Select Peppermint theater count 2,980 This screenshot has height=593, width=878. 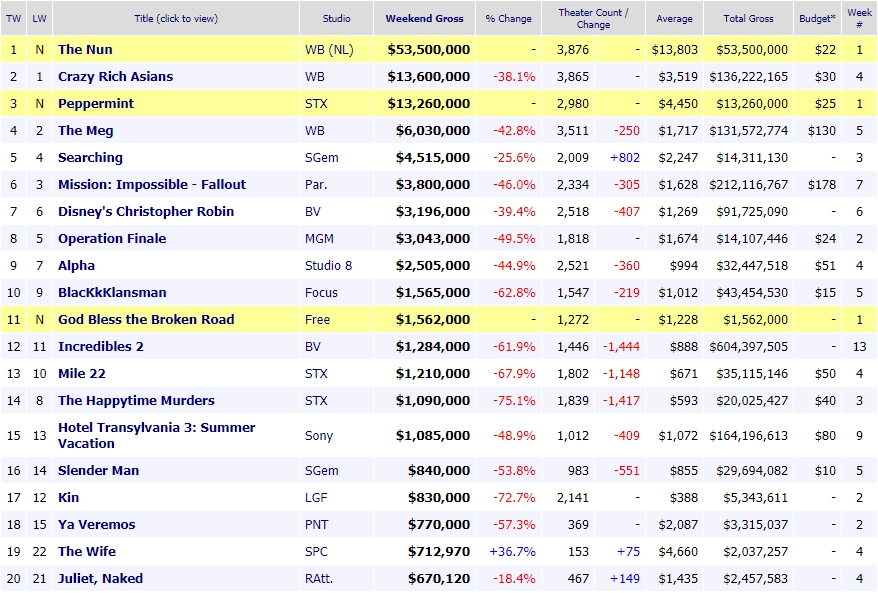tap(573, 104)
